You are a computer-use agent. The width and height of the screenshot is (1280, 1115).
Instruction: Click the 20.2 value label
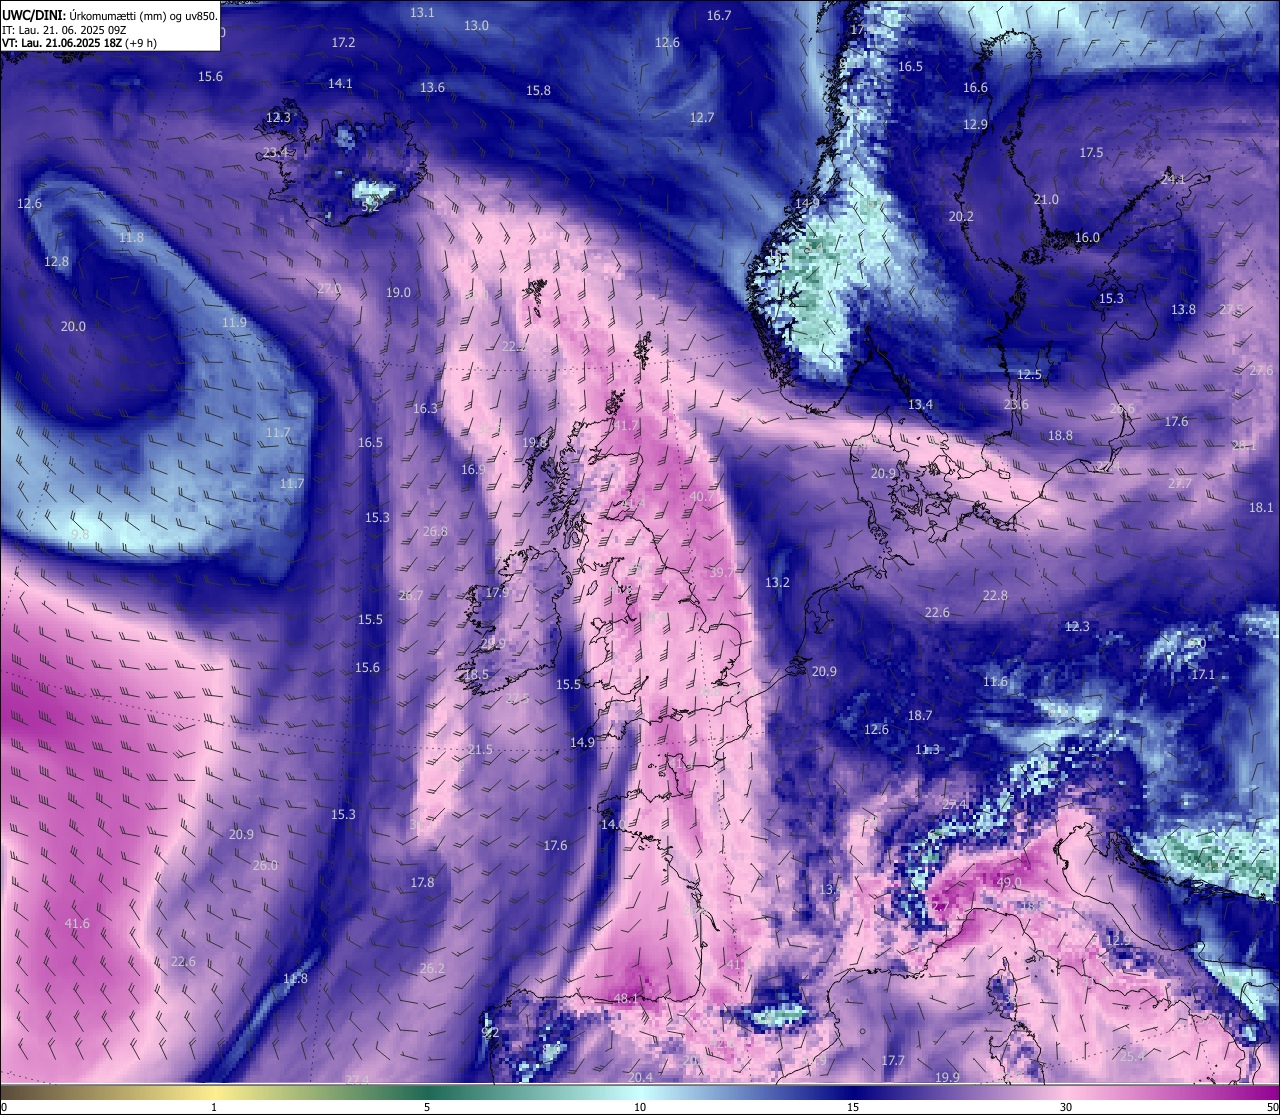[x=961, y=217]
